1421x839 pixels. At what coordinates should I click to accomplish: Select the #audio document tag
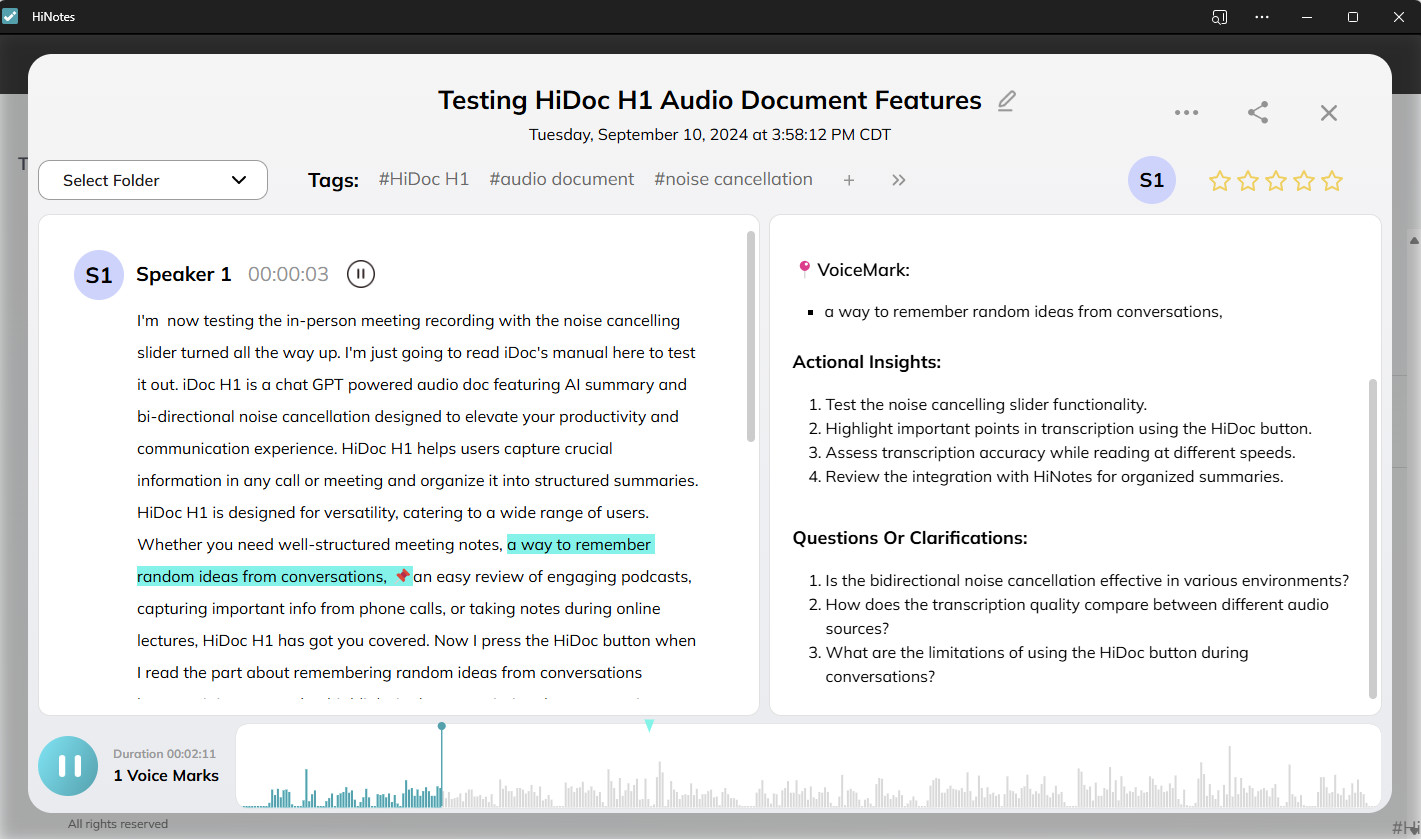pos(562,179)
